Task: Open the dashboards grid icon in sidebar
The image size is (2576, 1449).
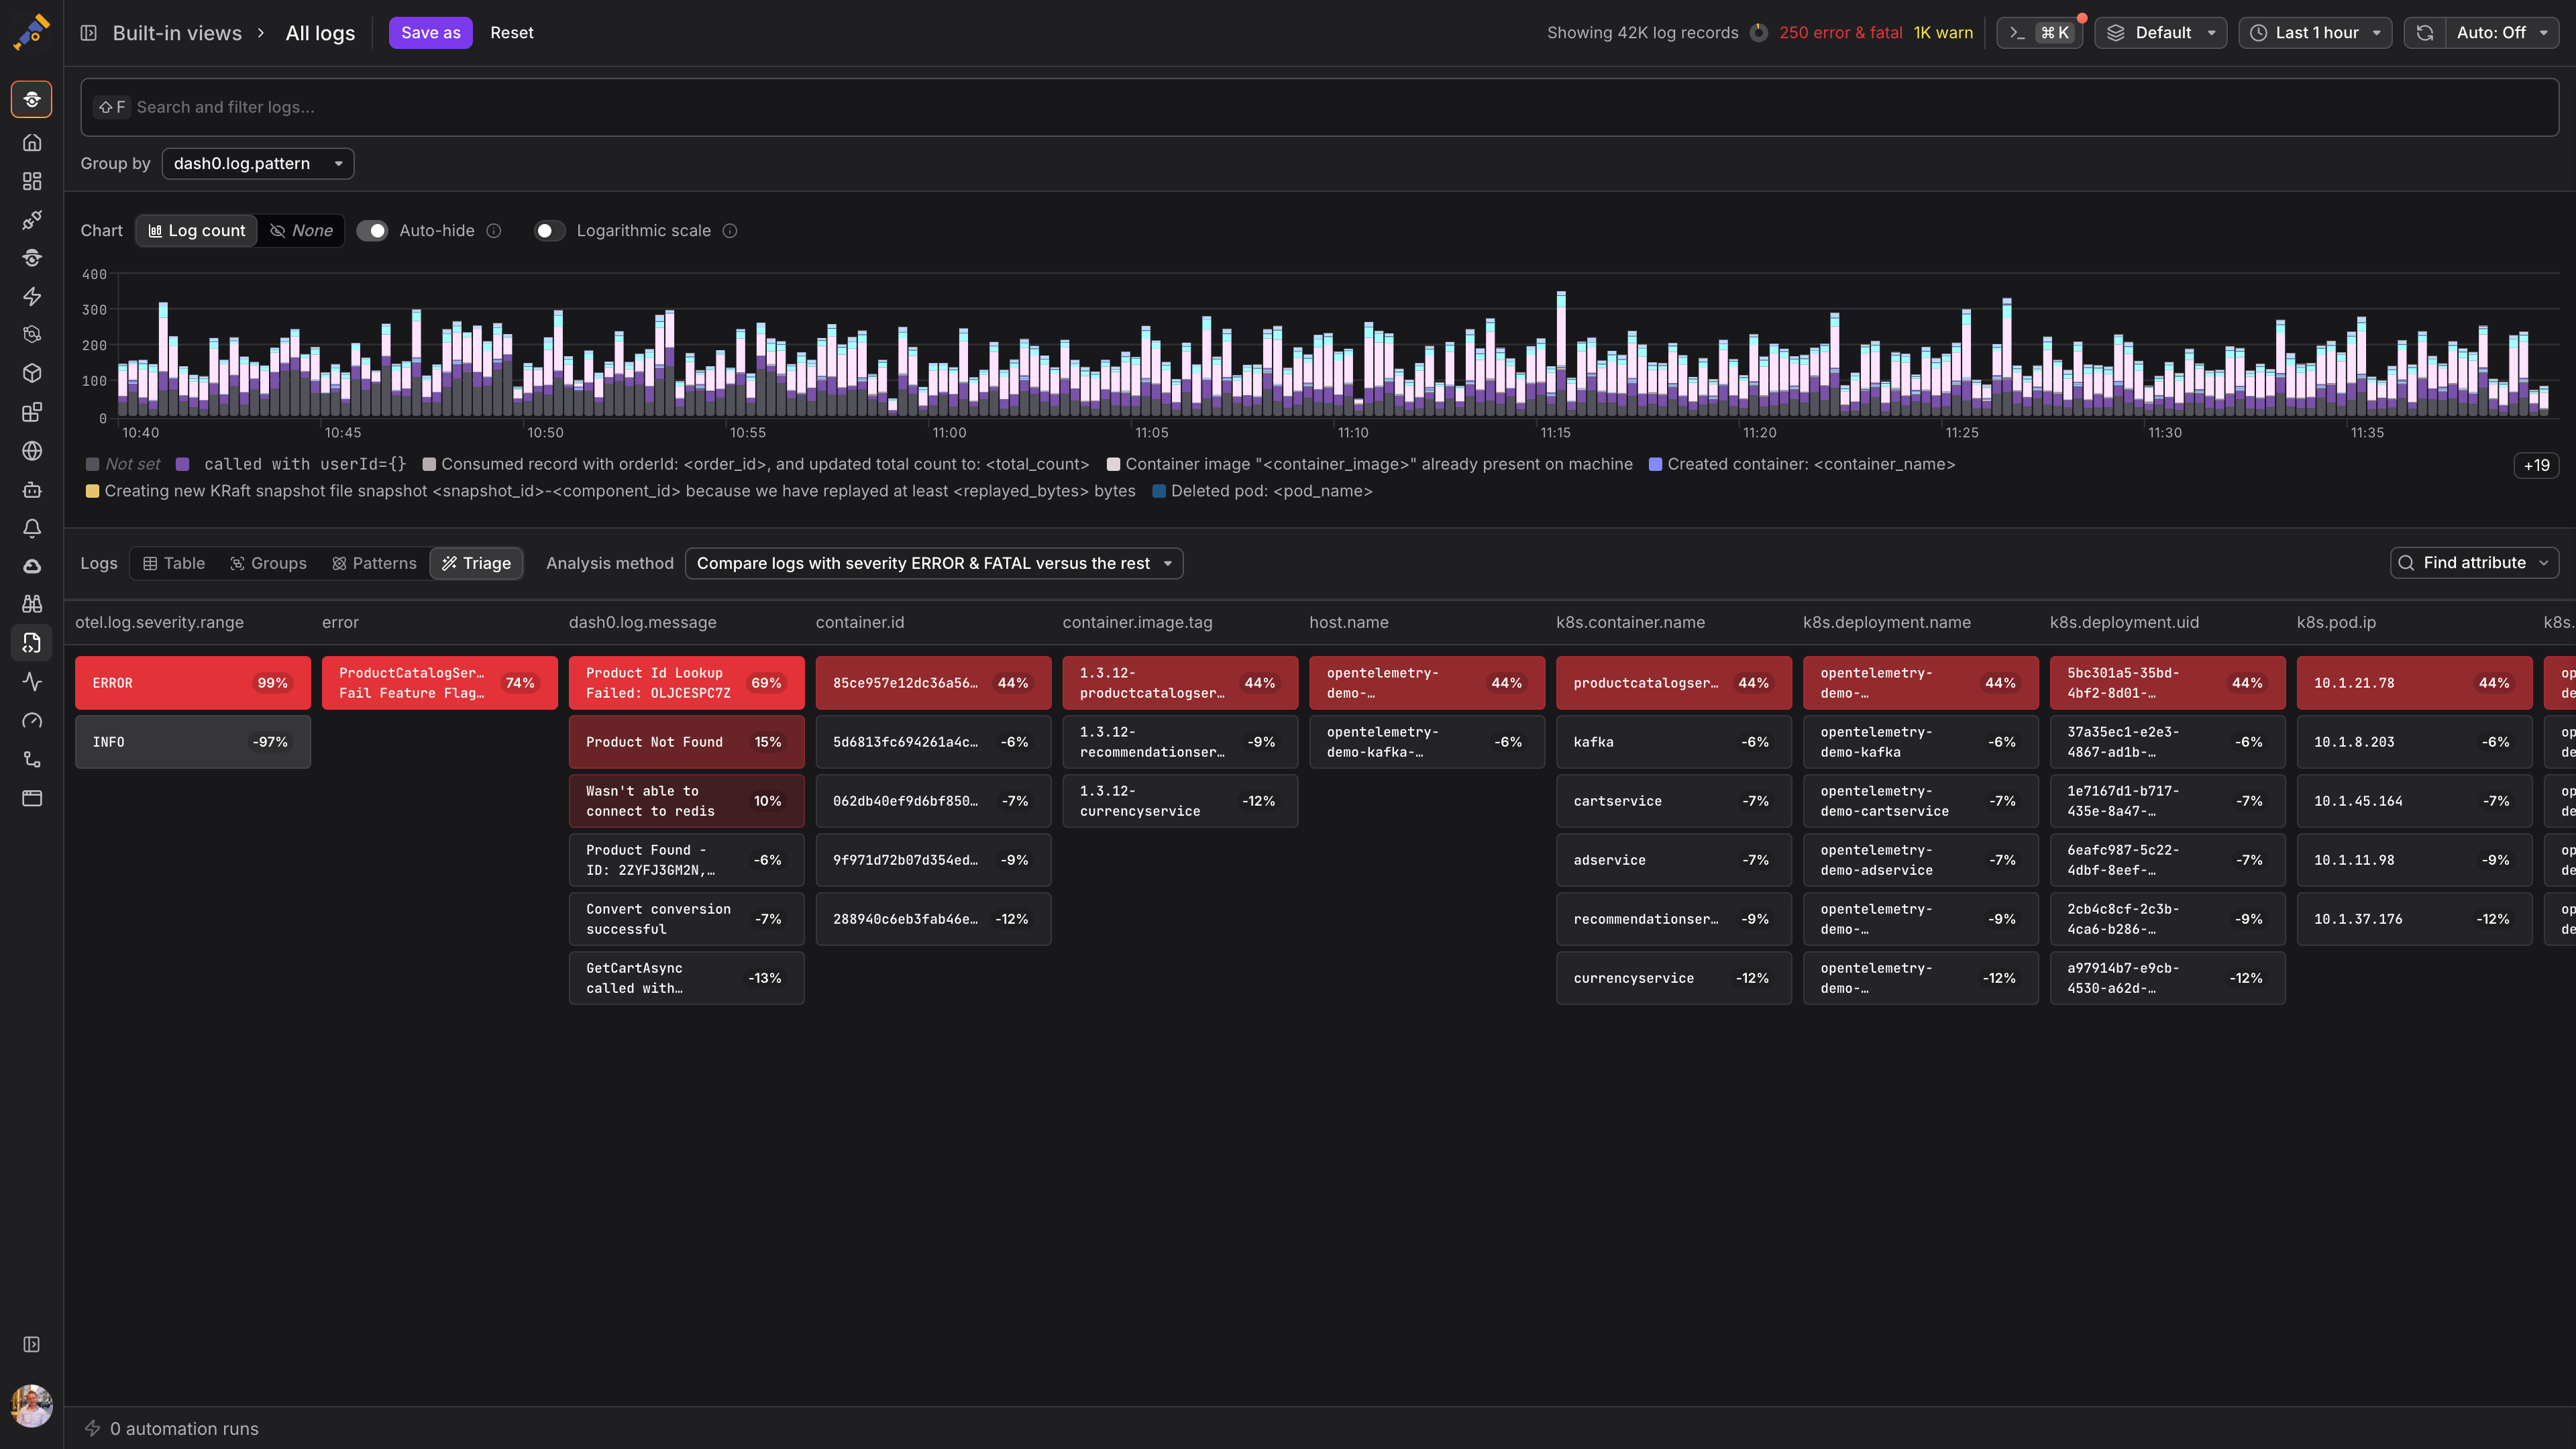Action: click(32, 181)
